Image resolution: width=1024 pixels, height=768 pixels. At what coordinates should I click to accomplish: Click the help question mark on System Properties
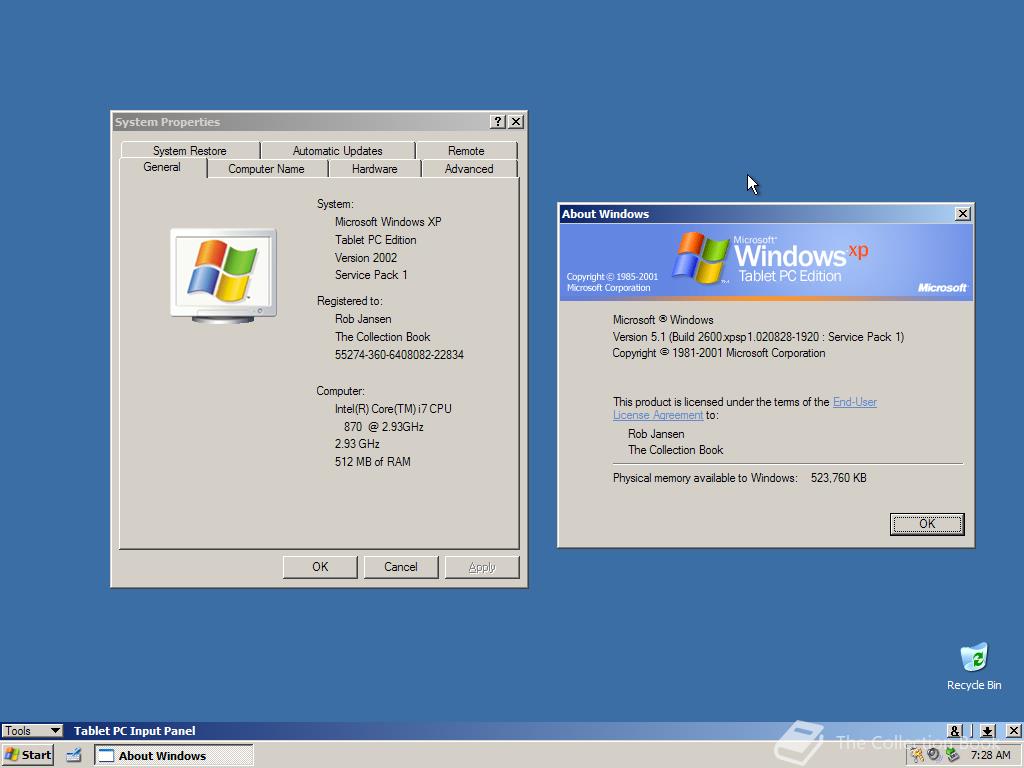coord(497,121)
